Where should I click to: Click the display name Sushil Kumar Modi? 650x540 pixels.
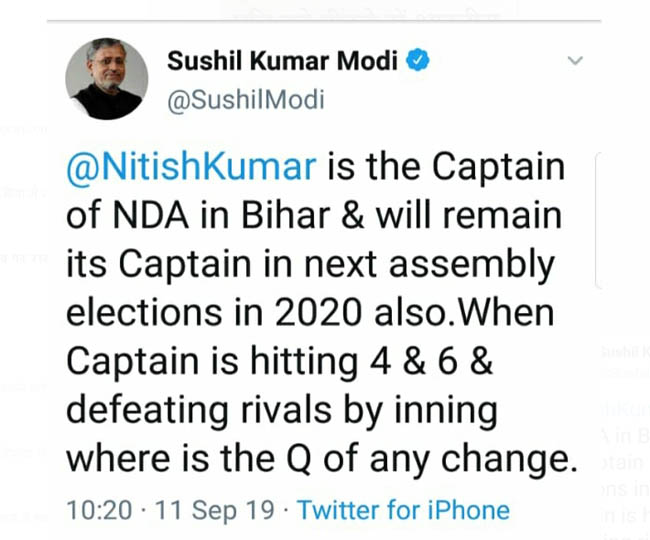[282, 61]
